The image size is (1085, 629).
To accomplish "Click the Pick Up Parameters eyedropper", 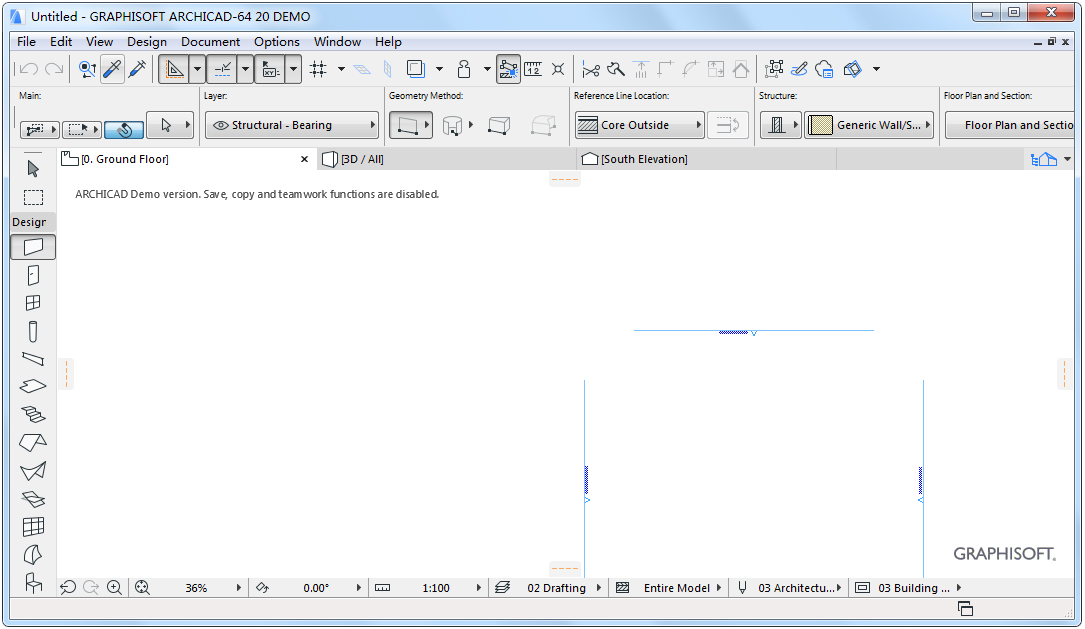I will 112,69.
